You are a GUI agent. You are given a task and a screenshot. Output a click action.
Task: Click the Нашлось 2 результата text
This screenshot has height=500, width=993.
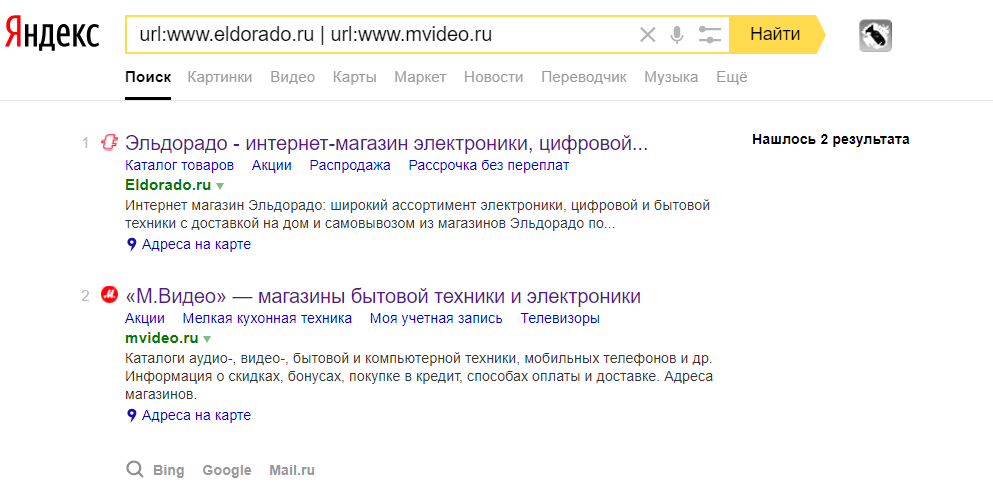point(831,139)
